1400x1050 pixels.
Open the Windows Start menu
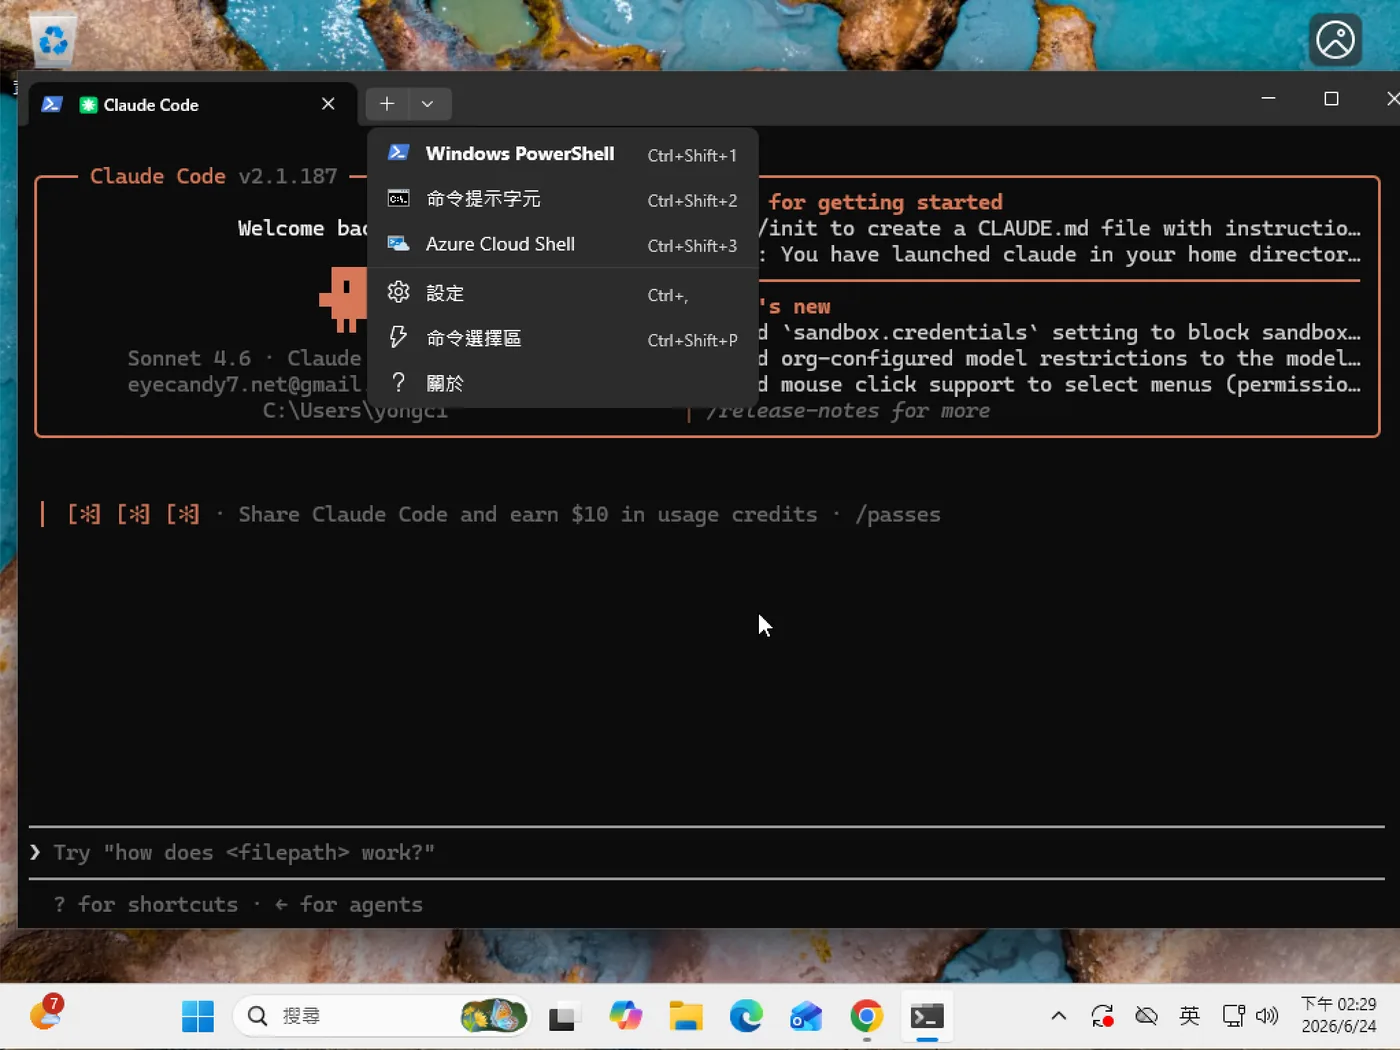pos(198,1016)
